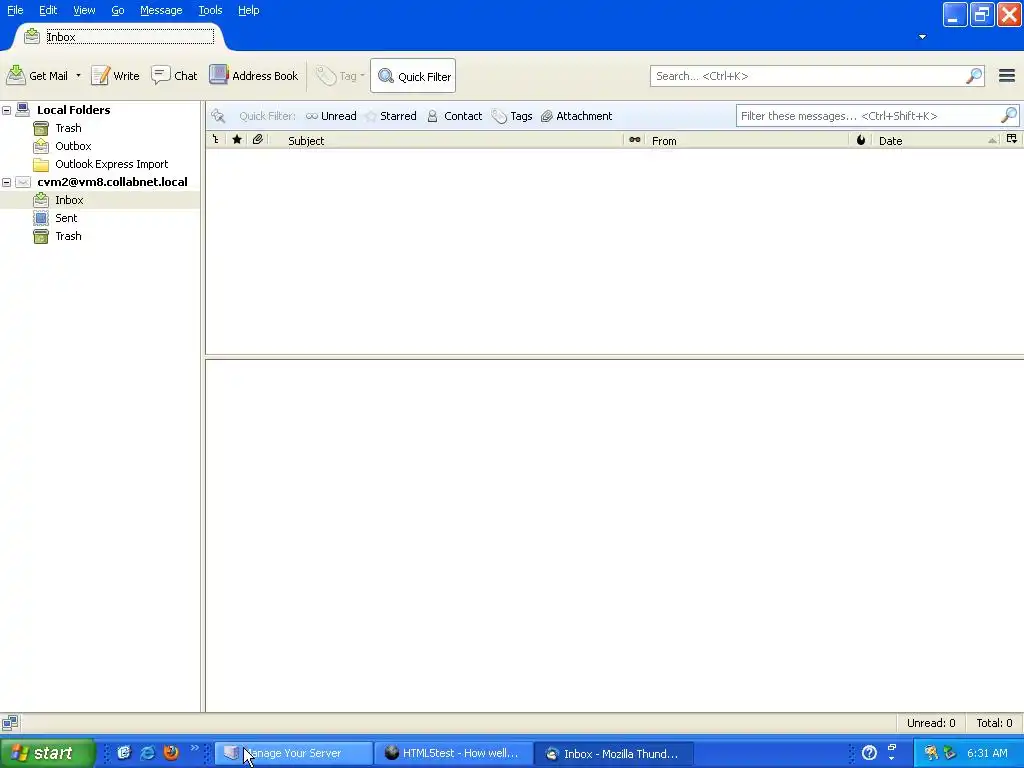Open the Thunderbird hamburger app menu
The height and width of the screenshot is (768, 1024).
click(x=1006, y=76)
